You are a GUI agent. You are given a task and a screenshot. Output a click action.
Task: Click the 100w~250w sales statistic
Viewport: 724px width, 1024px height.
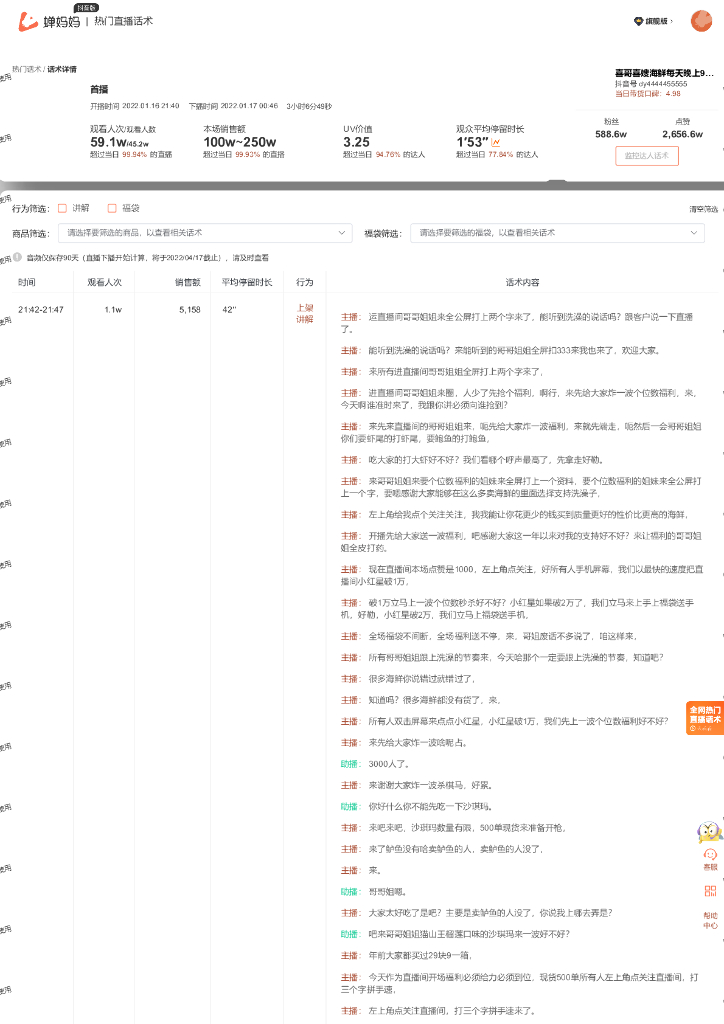pyautogui.click(x=240, y=142)
